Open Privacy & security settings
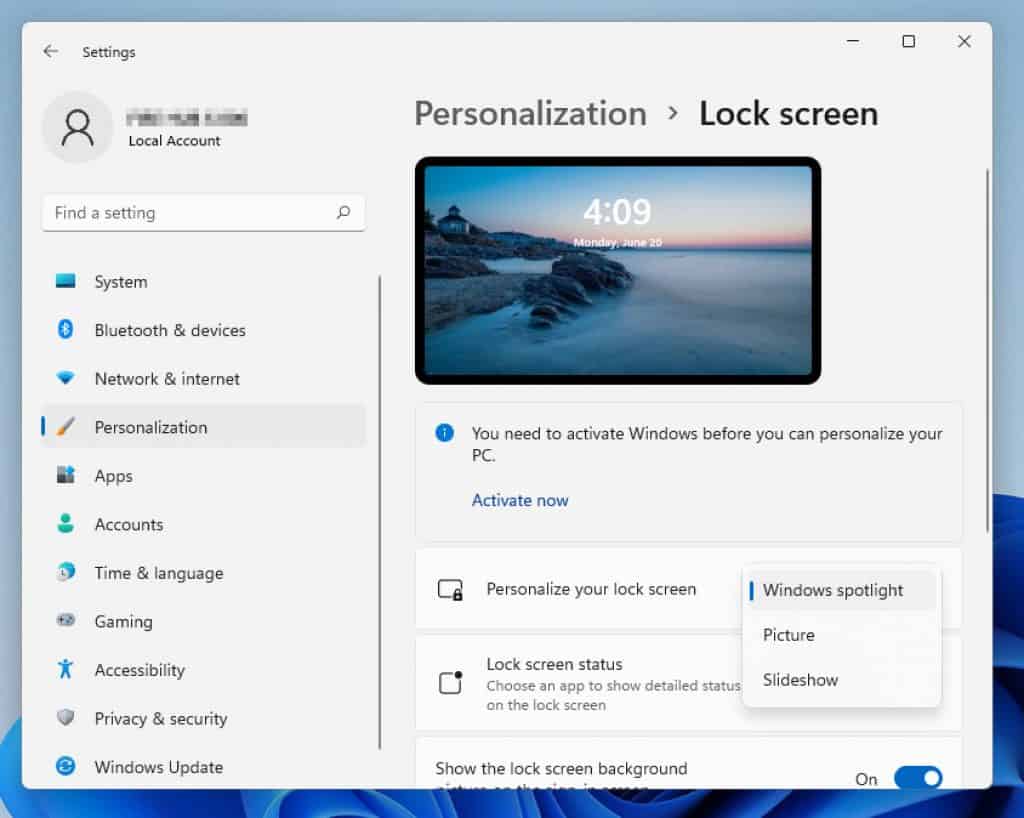The height and width of the screenshot is (818, 1024). coord(203,718)
